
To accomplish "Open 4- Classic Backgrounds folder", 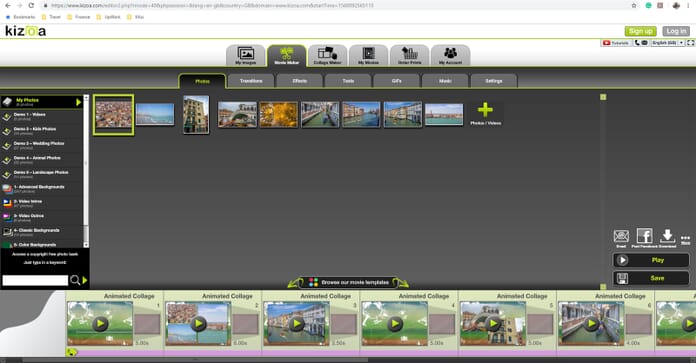I will pos(42,233).
